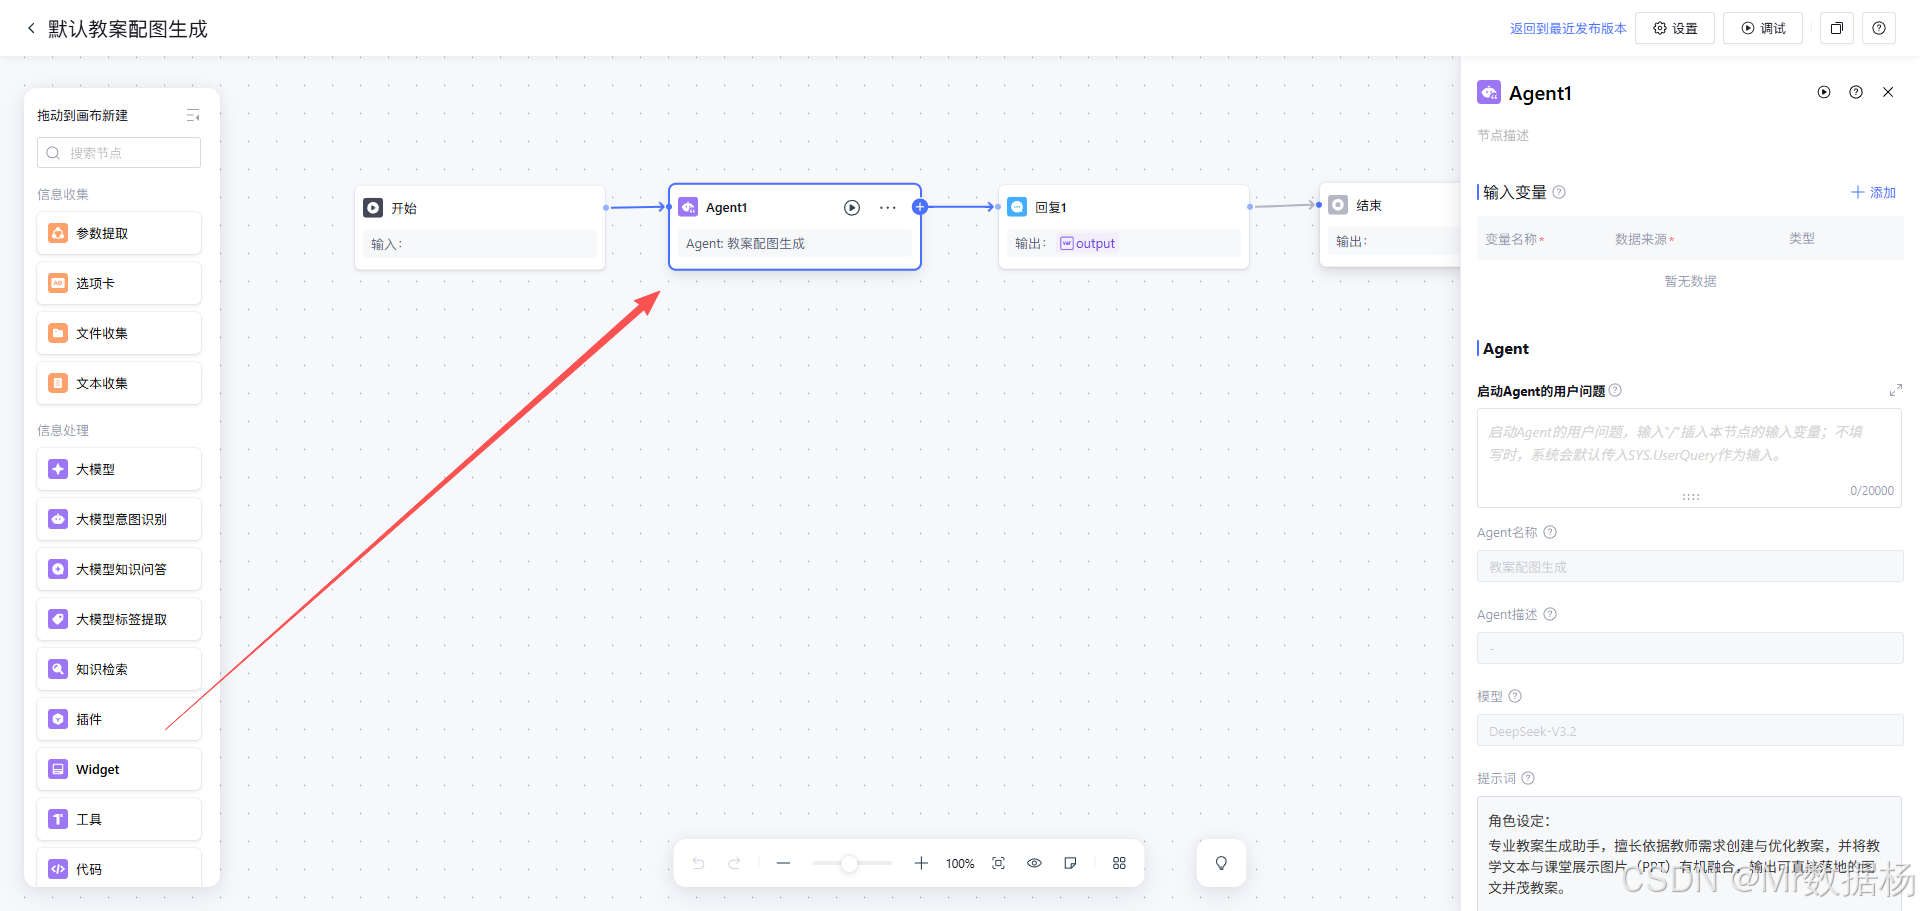Select the 代码 node
This screenshot has width=1920, height=911.
tap(119, 867)
